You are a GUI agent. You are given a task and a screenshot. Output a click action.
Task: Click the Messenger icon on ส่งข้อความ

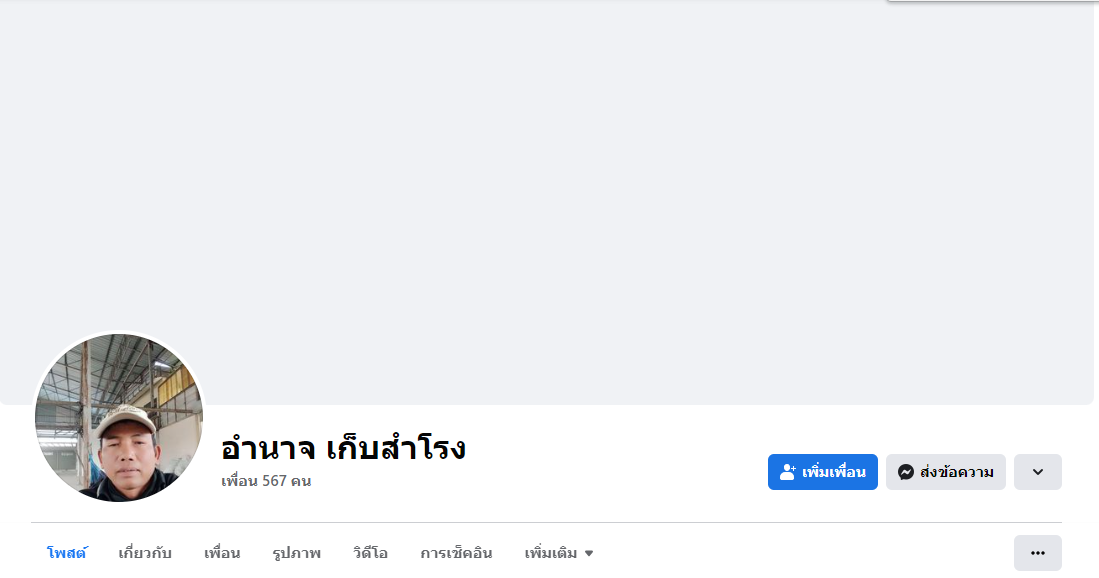pyautogui.click(x=906, y=472)
